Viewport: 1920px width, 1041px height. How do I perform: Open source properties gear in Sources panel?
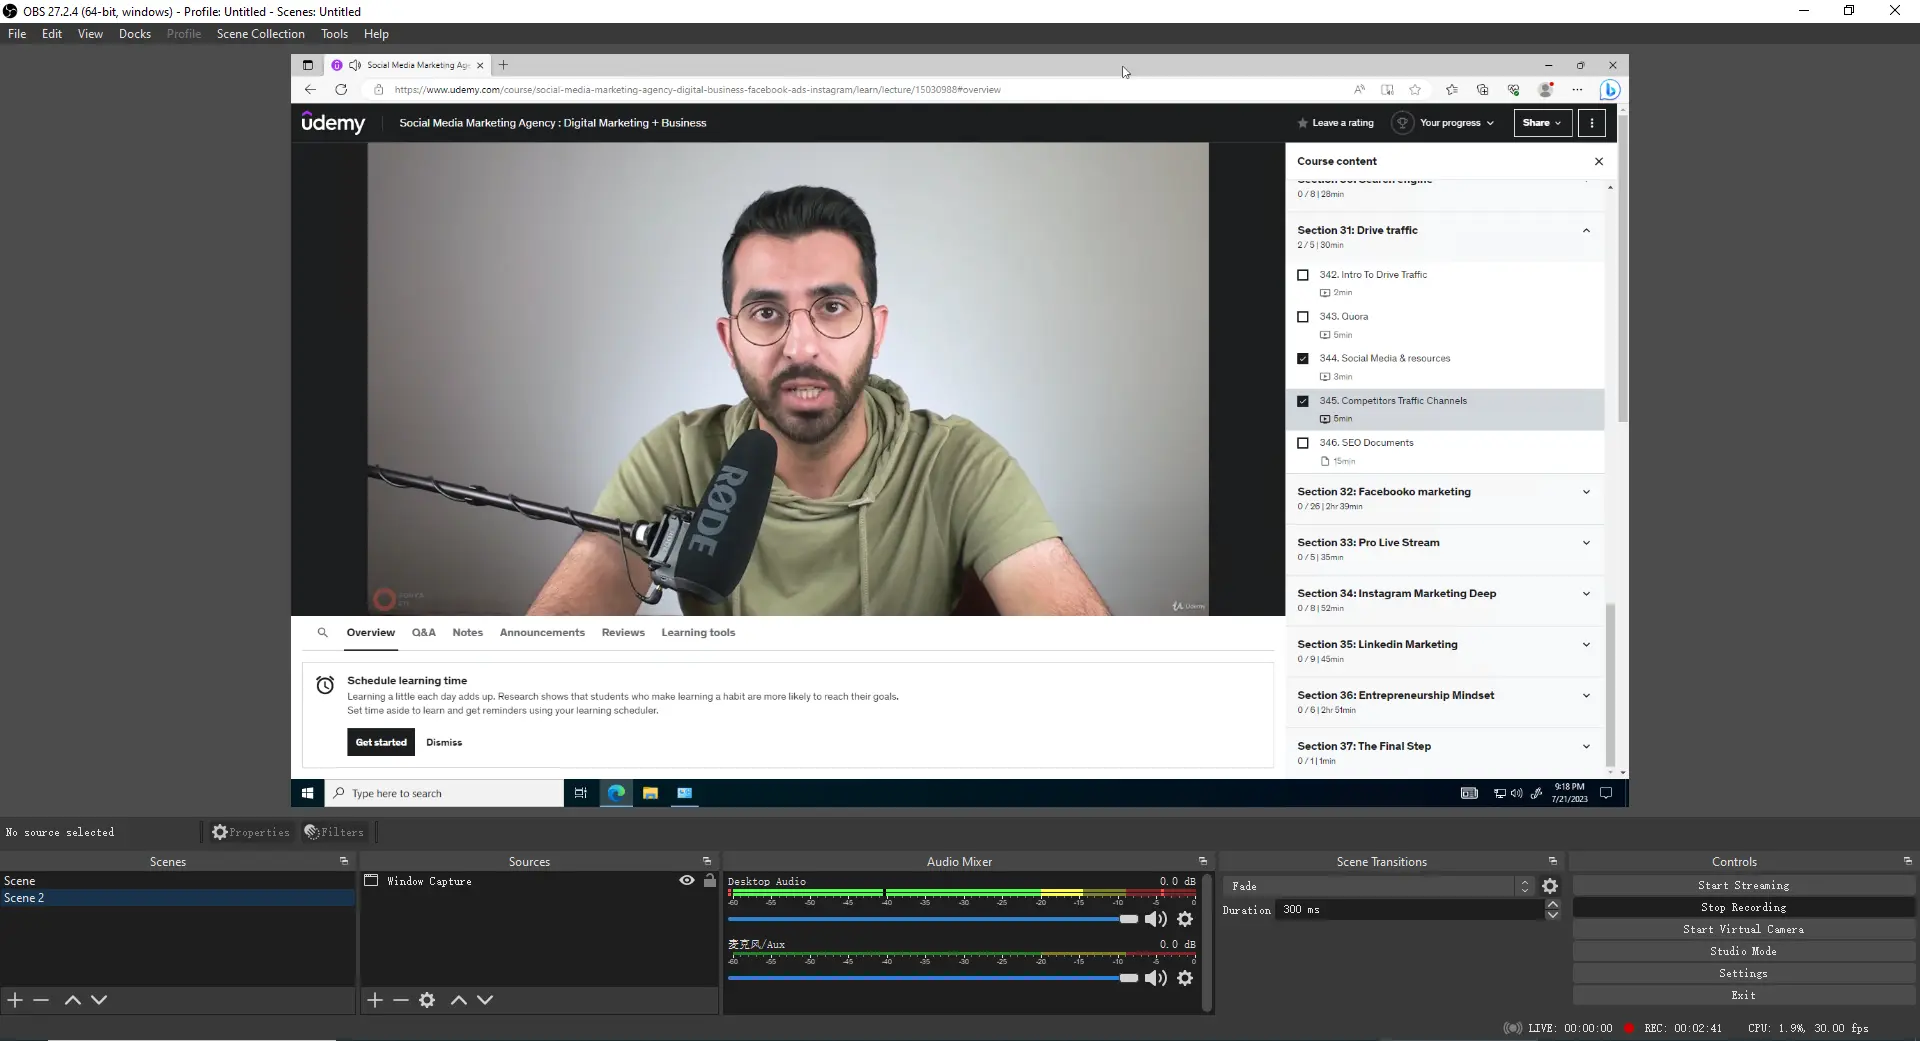pos(427,1000)
